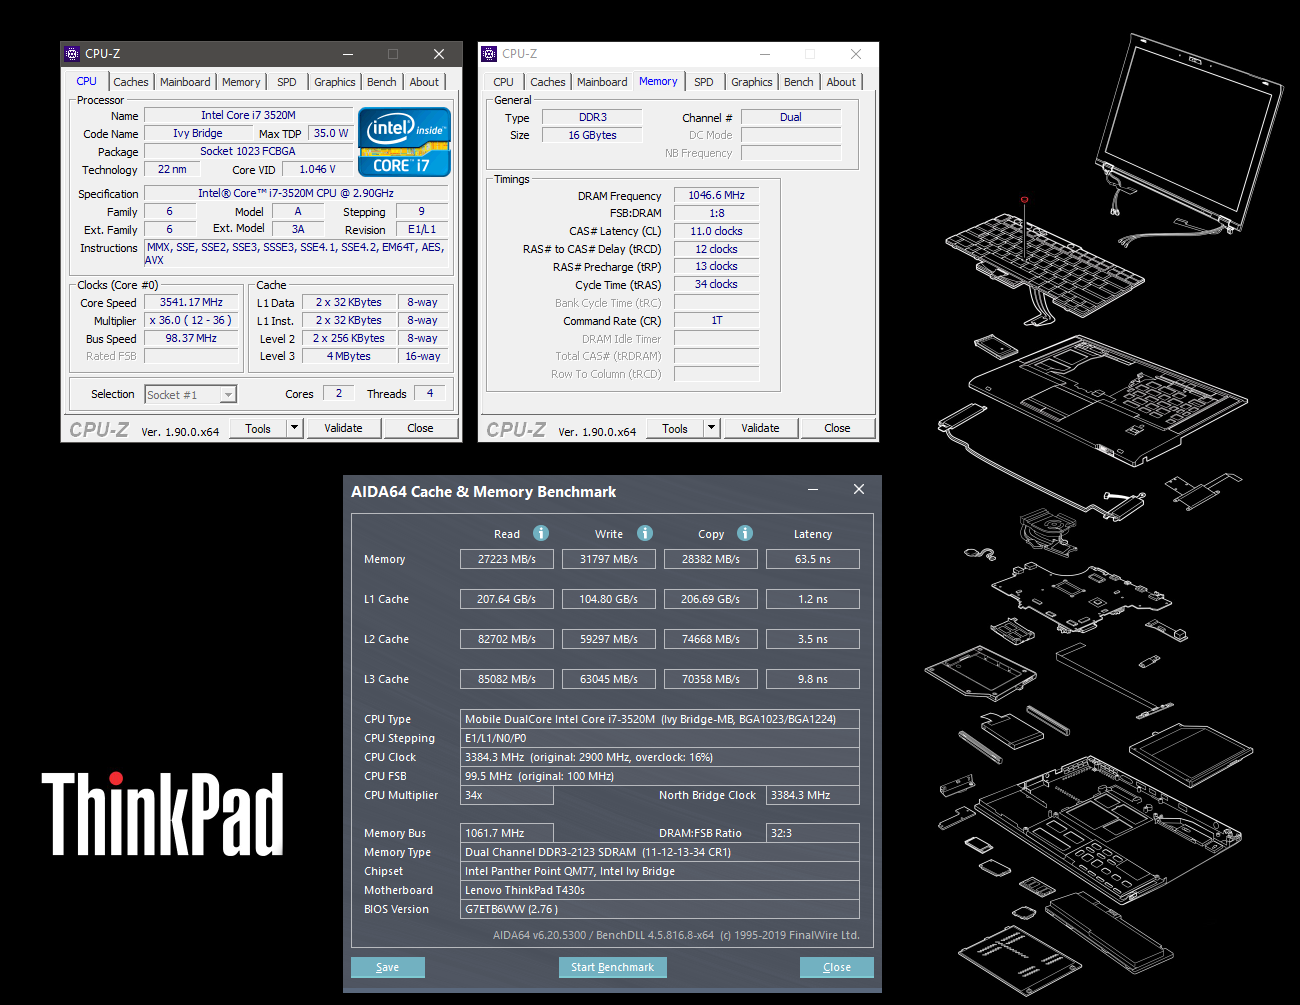Click Tools button in left CPU-Z window
The height and width of the screenshot is (1005, 1300).
pyautogui.click(x=258, y=428)
